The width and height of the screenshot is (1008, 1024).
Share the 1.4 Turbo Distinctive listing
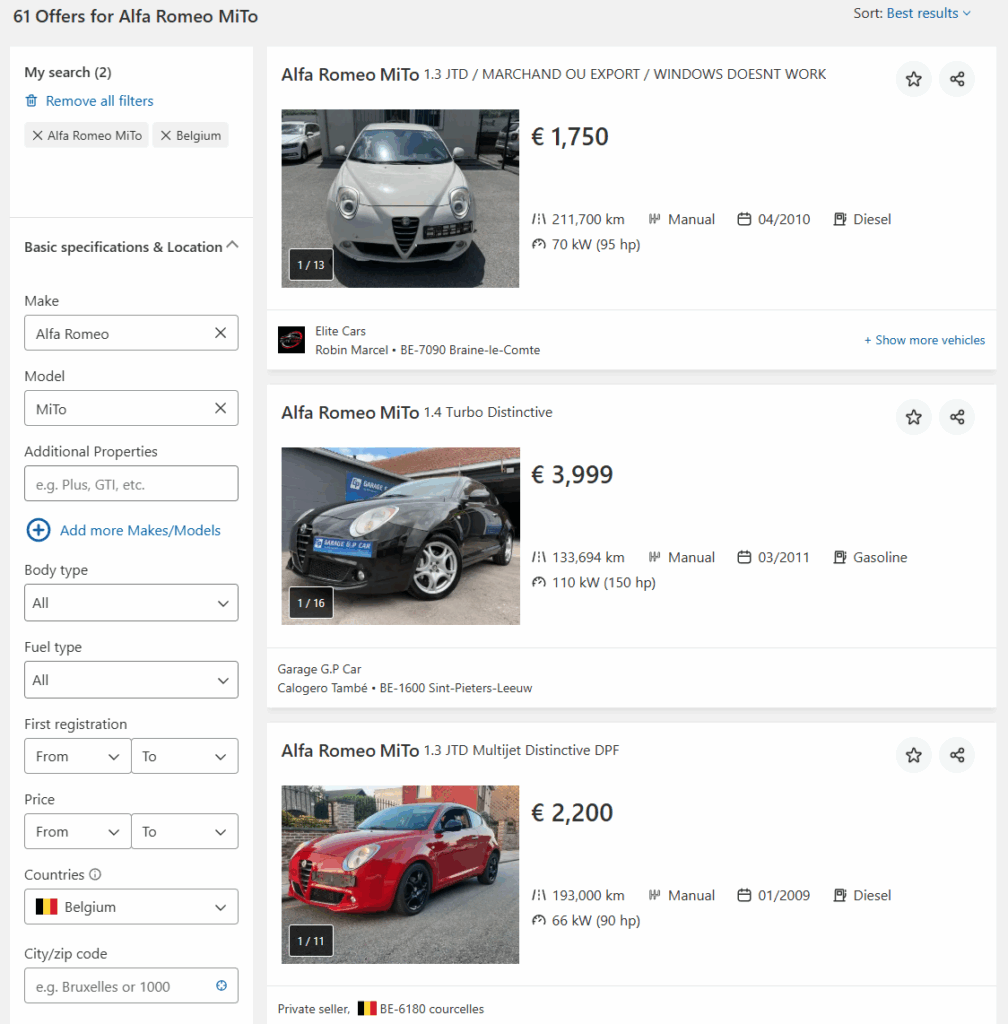coord(957,417)
